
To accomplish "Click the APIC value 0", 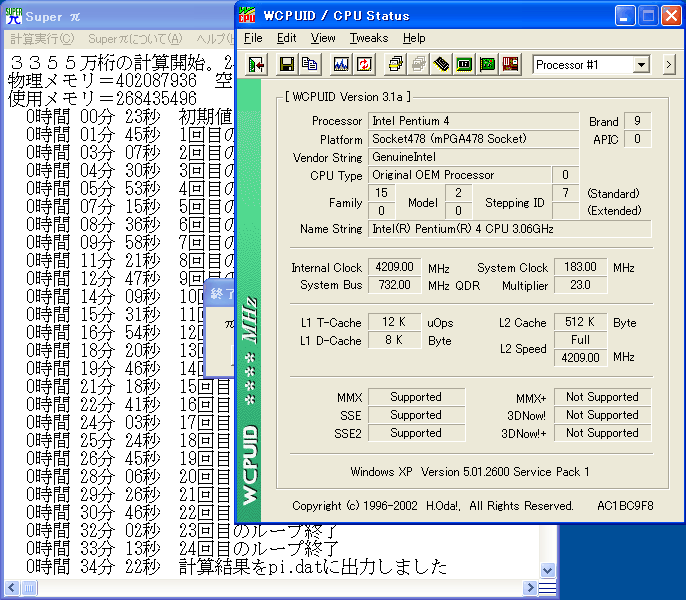I will (x=637, y=139).
